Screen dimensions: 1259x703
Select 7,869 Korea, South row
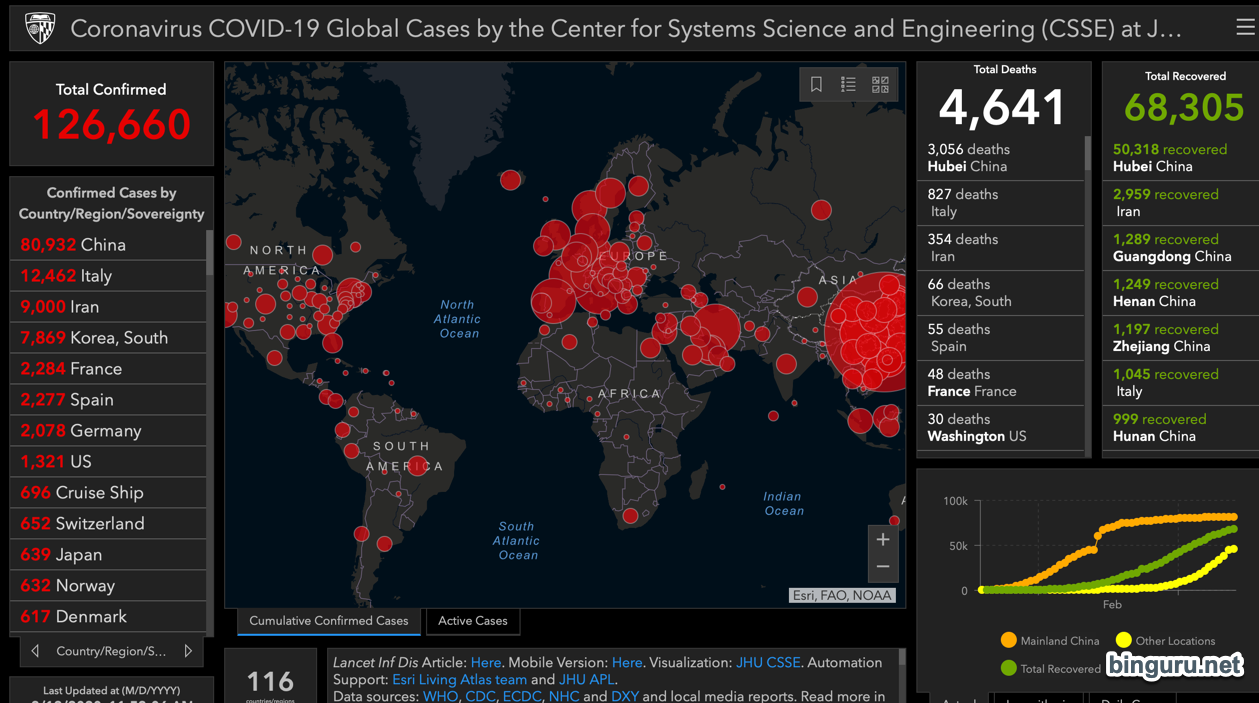108,338
